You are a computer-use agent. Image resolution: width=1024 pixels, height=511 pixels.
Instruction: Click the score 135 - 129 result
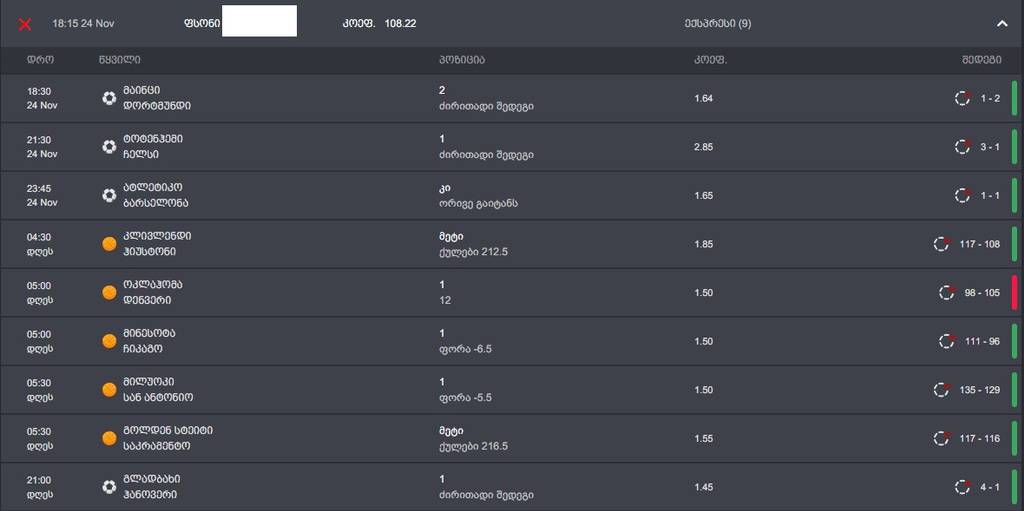click(980, 389)
